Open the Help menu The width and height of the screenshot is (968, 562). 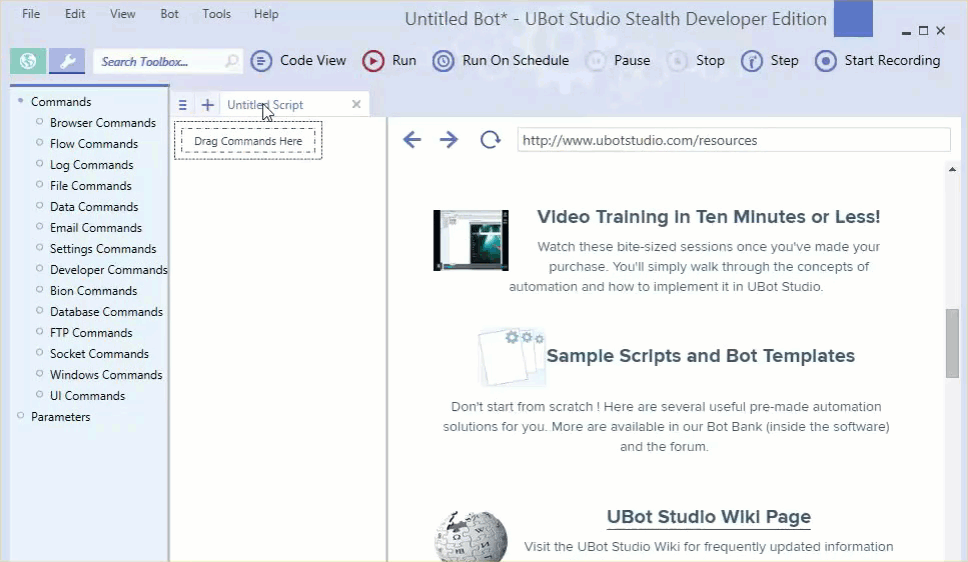tap(266, 14)
